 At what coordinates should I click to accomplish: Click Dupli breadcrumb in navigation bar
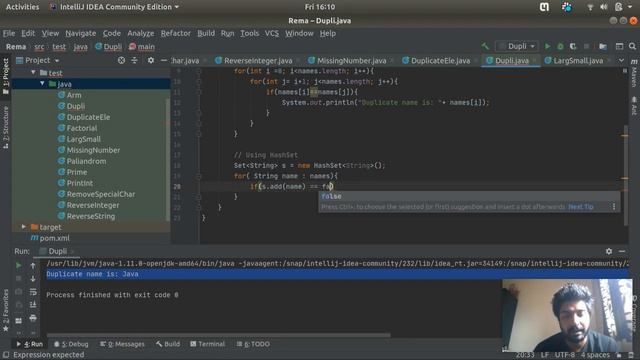click(108, 47)
